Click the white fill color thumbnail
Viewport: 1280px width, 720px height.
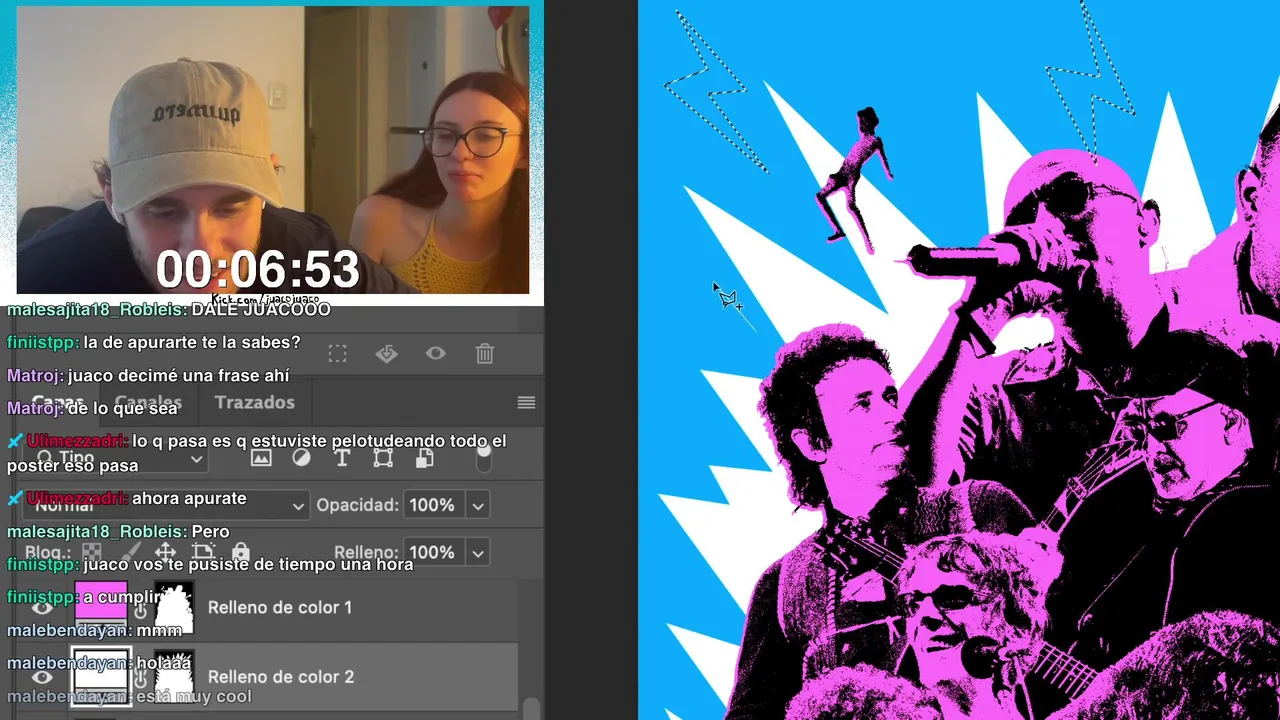(101, 677)
